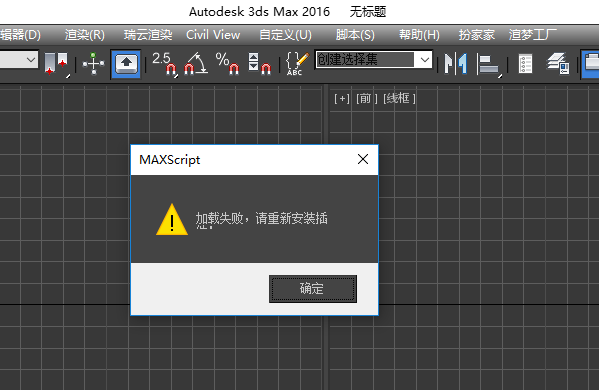The image size is (599, 390).
Task: Toggle the angle snap tool
Action: click(x=196, y=64)
